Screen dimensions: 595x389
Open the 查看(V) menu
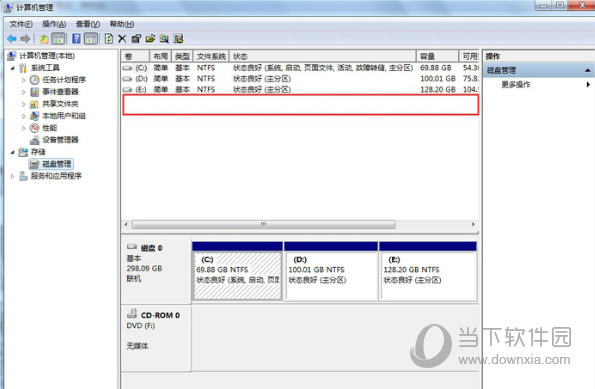point(88,24)
